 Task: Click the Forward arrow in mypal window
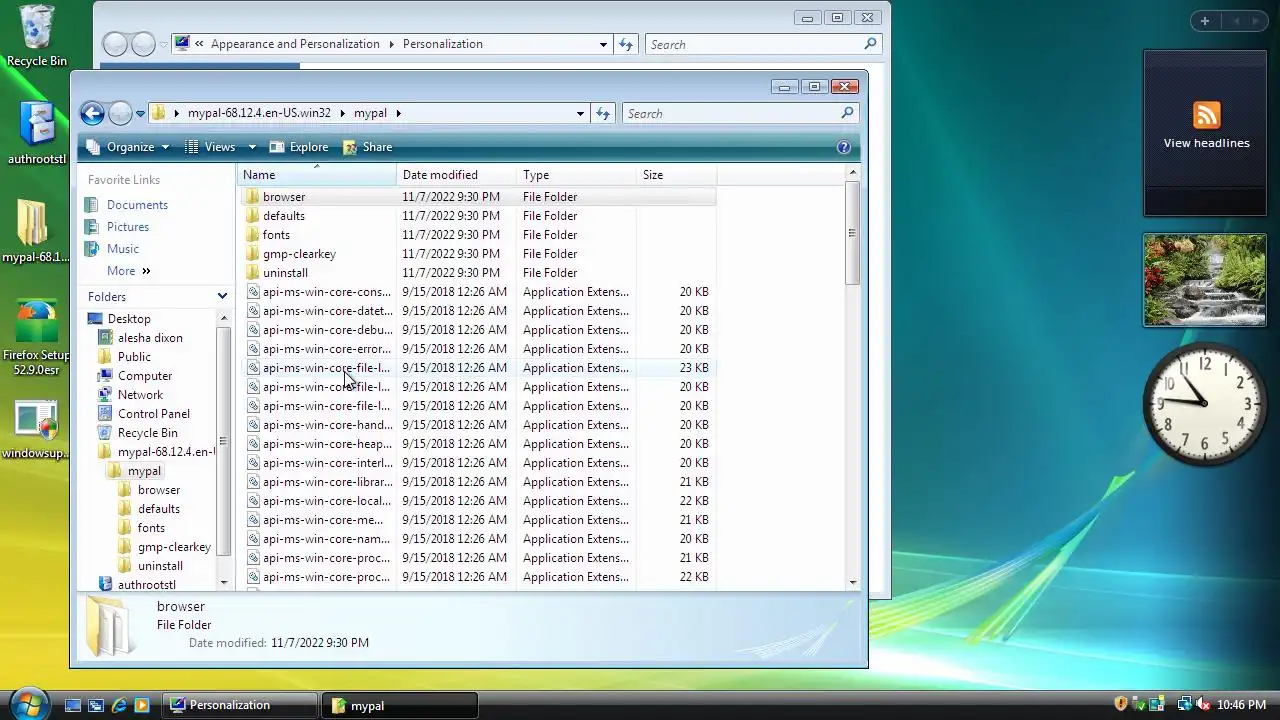click(x=120, y=113)
